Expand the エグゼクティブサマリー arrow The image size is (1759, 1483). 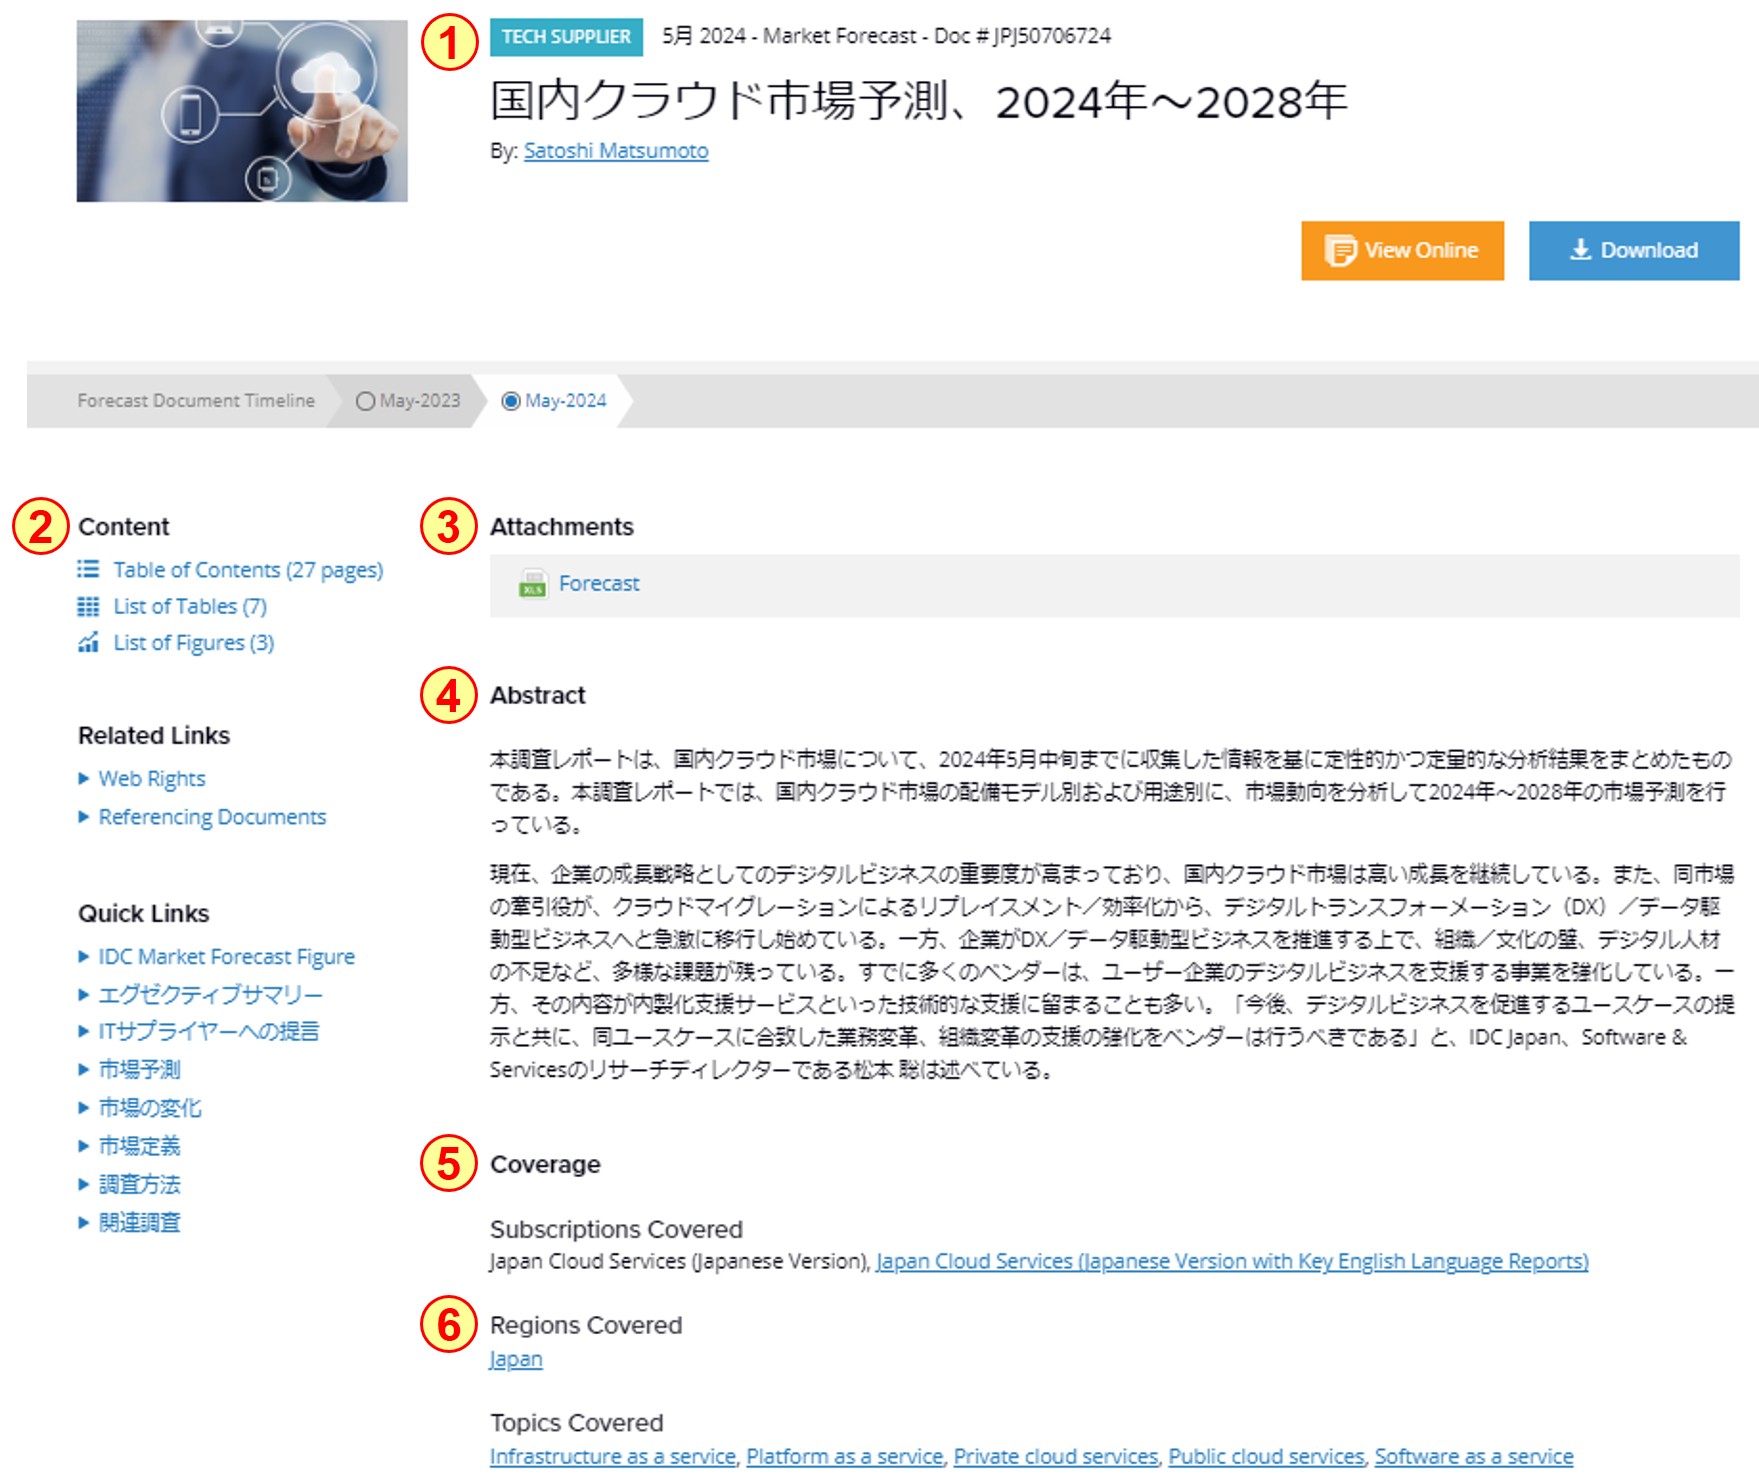point(84,995)
